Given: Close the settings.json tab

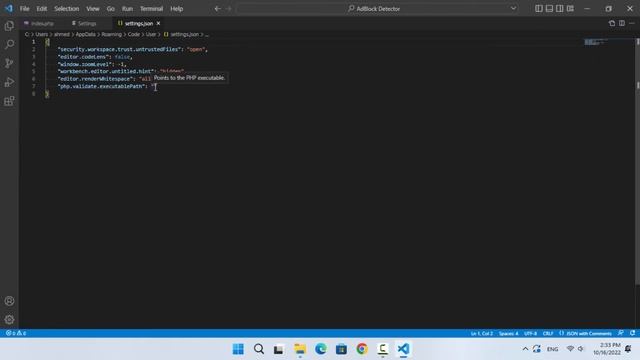Looking at the screenshot, I should click(x=158, y=23).
